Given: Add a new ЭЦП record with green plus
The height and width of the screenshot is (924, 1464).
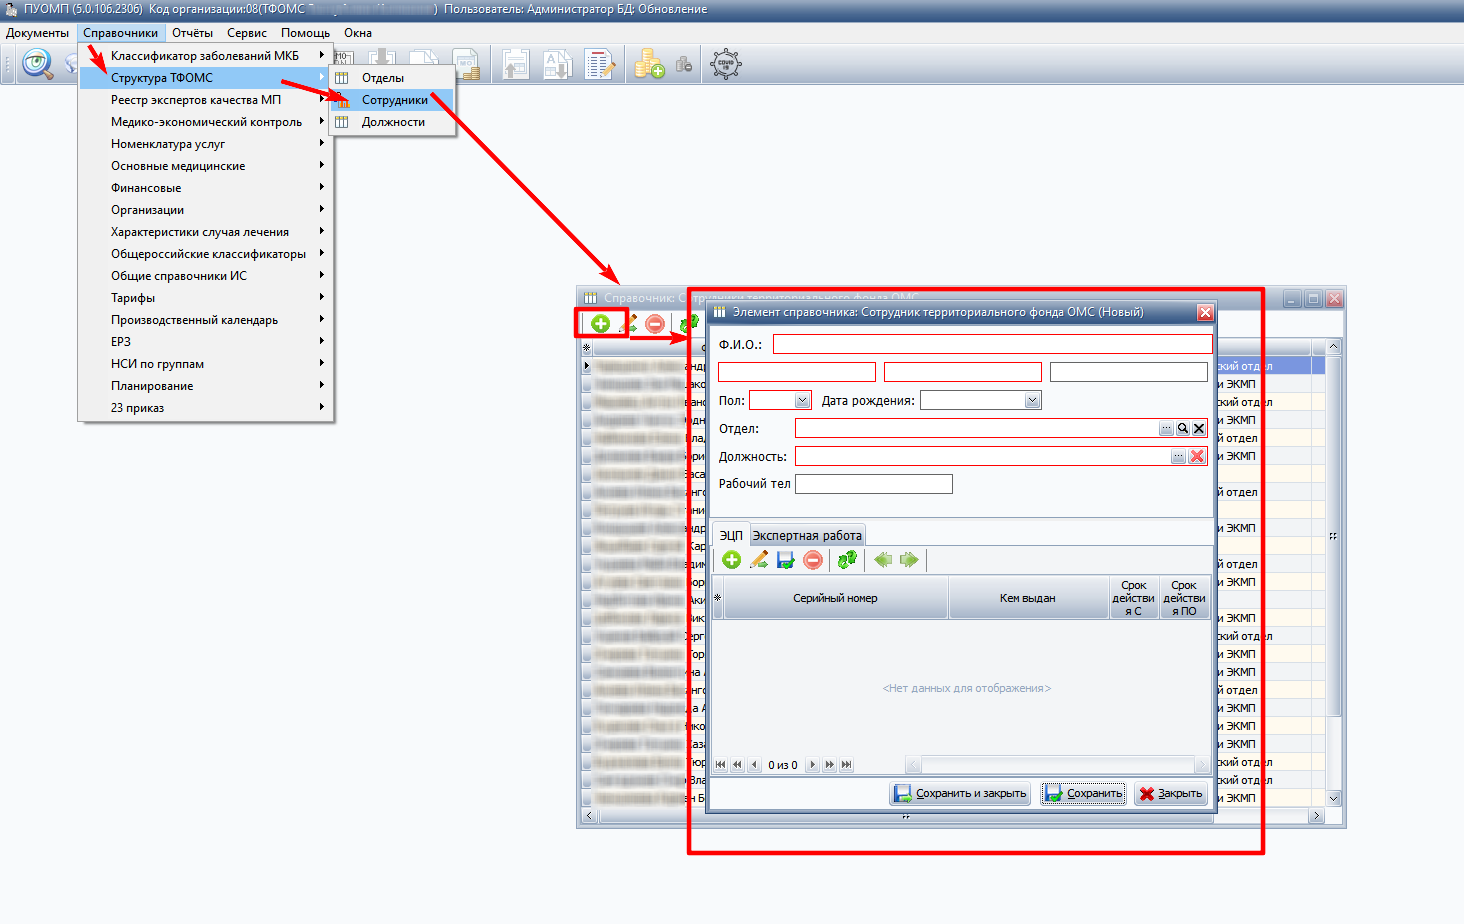Looking at the screenshot, I should coord(732,560).
